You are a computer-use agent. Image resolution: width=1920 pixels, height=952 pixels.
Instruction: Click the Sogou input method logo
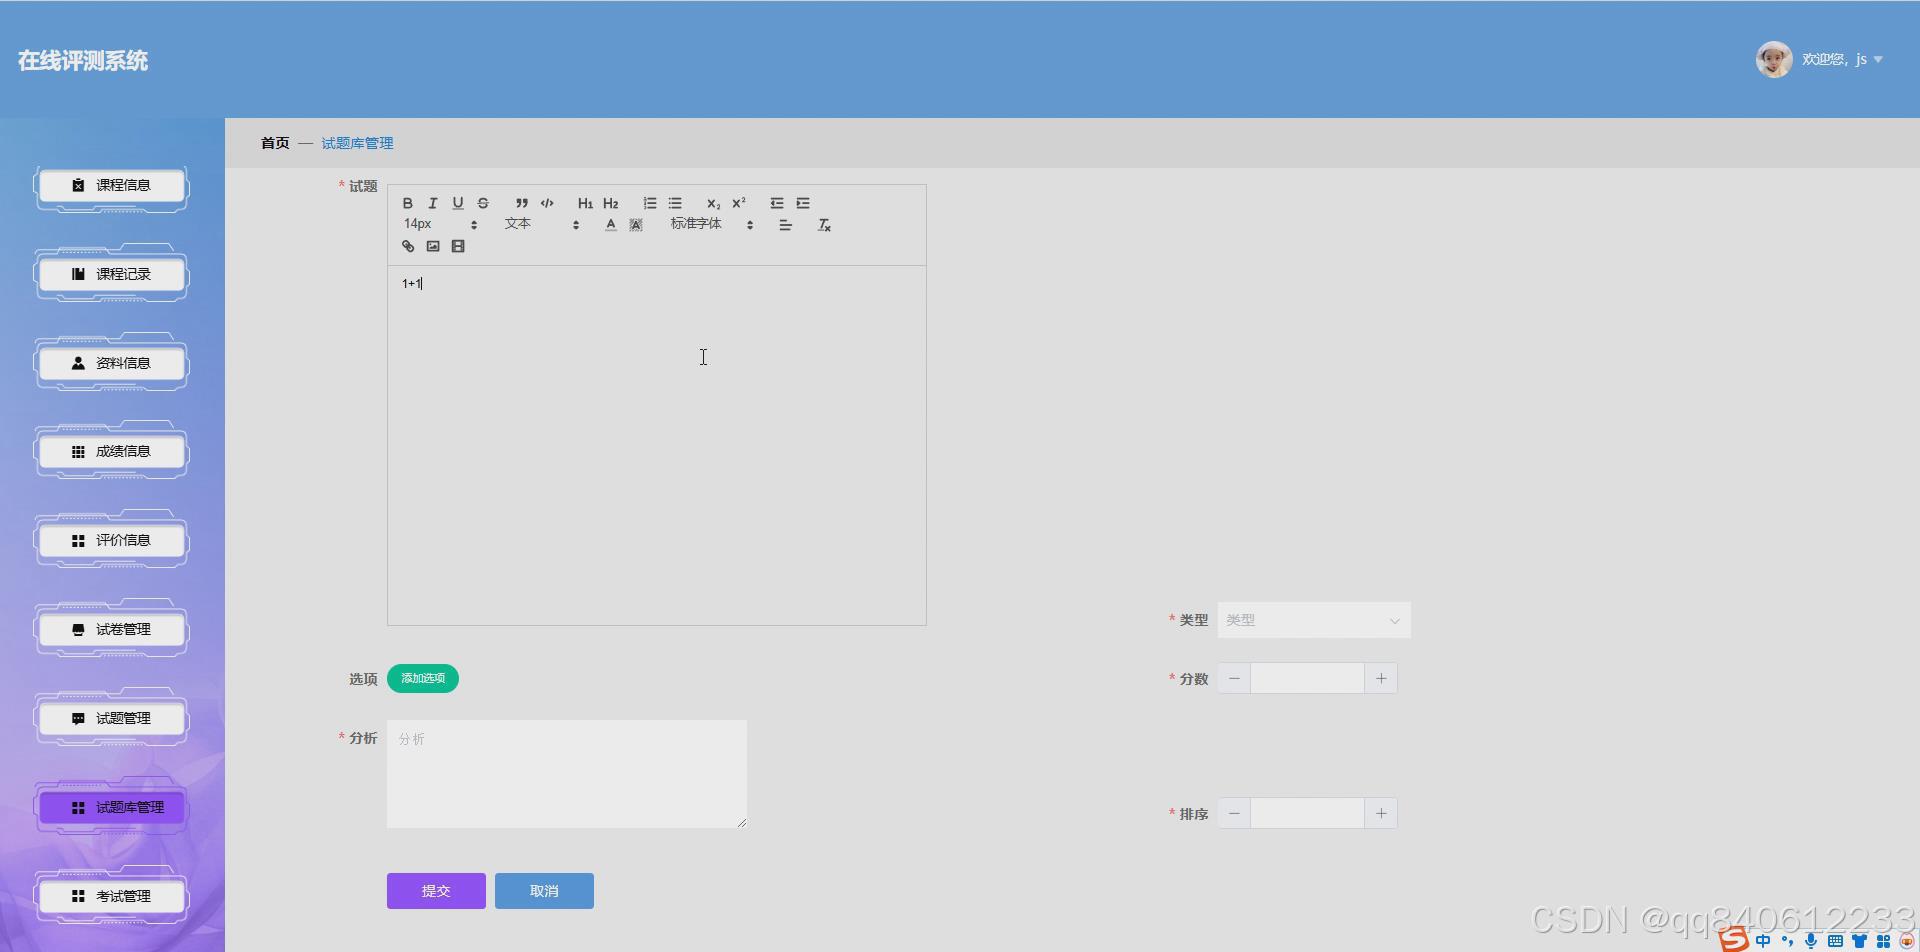[x=1734, y=940]
